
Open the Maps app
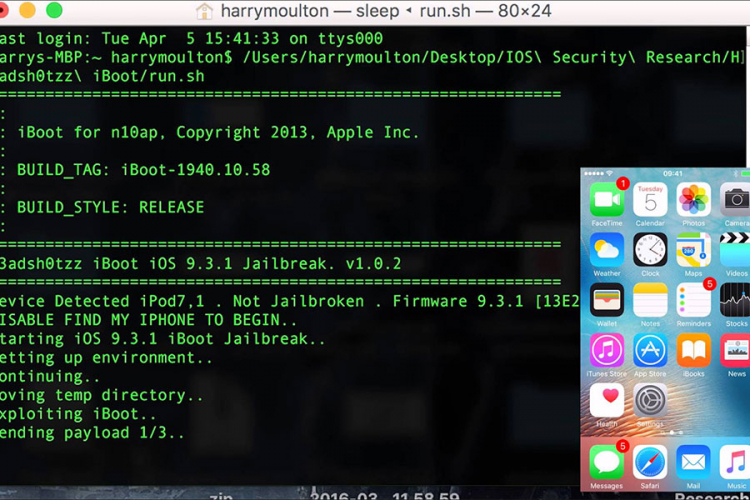tap(694, 250)
